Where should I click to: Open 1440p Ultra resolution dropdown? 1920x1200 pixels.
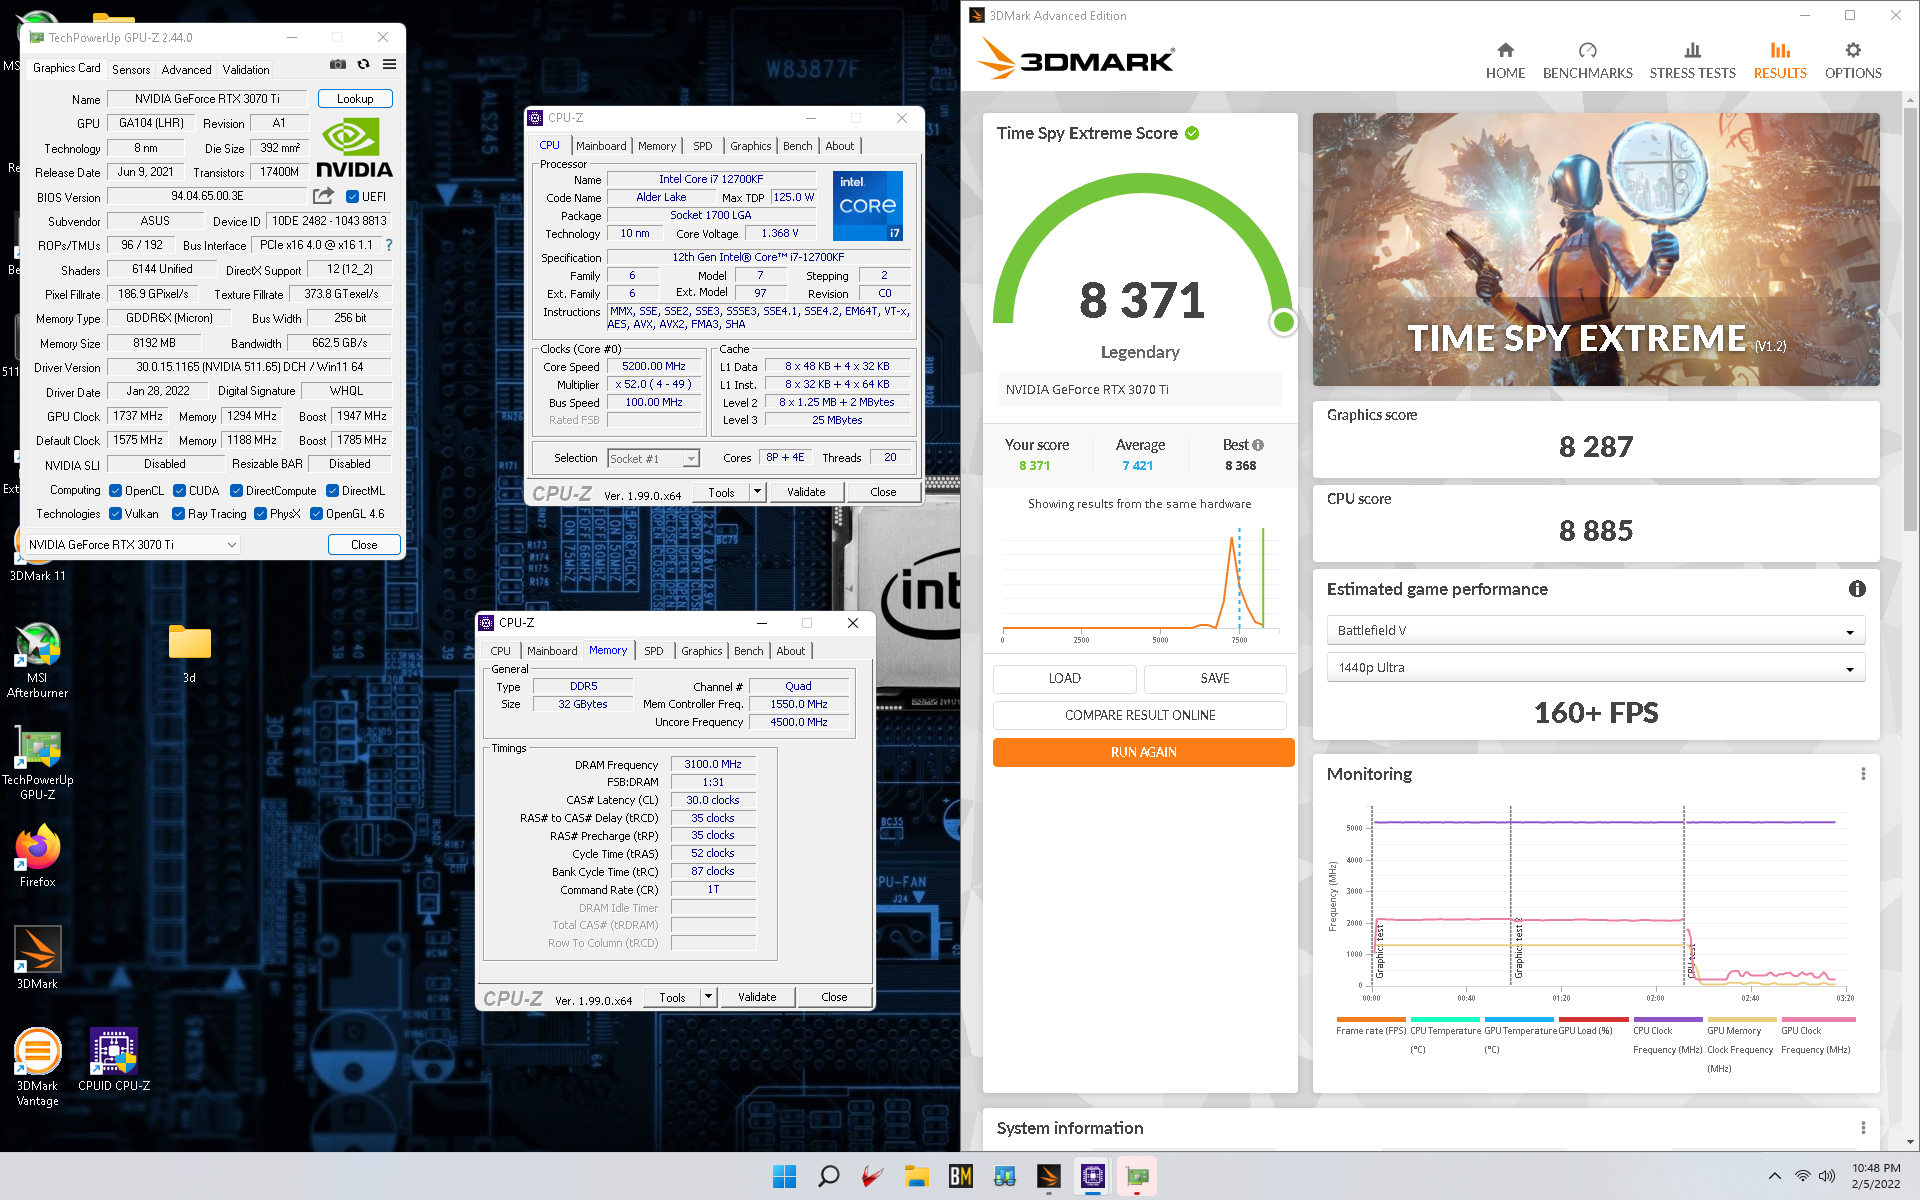(1595, 667)
